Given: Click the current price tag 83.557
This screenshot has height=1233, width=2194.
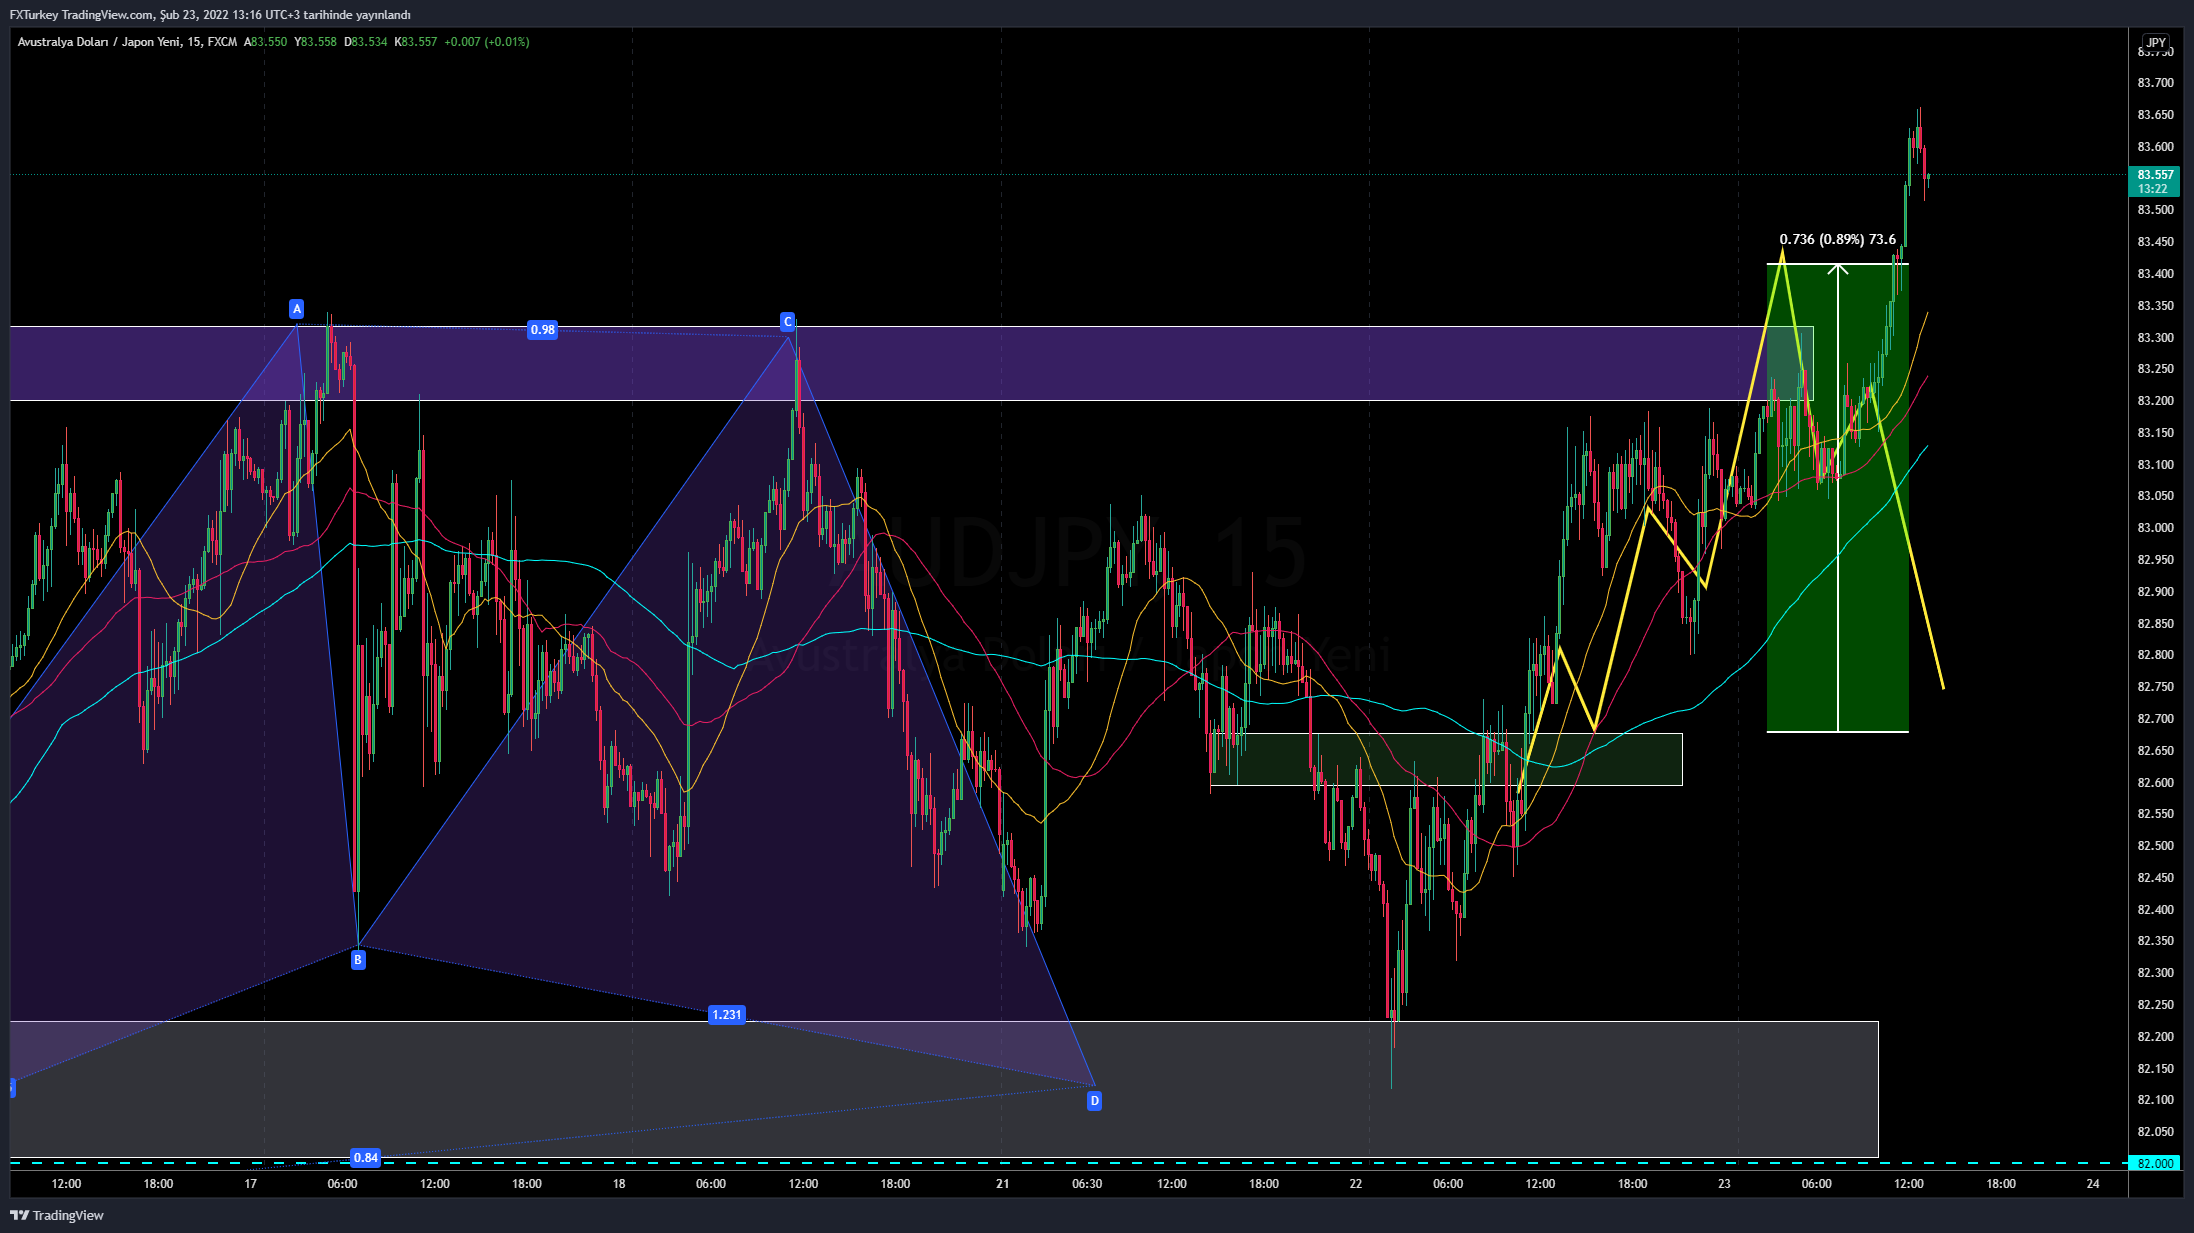Looking at the screenshot, I should tap(2155, 175).
